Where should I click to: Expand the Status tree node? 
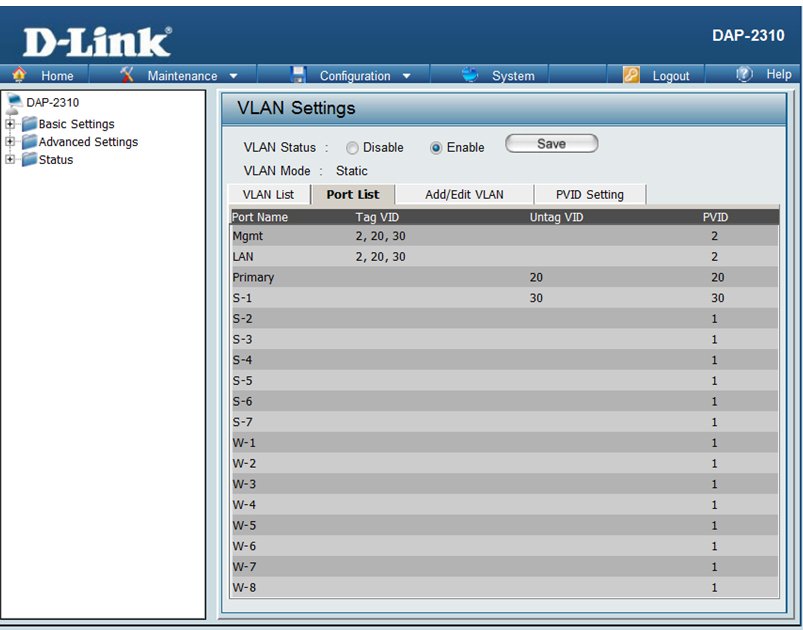[10, 160]
